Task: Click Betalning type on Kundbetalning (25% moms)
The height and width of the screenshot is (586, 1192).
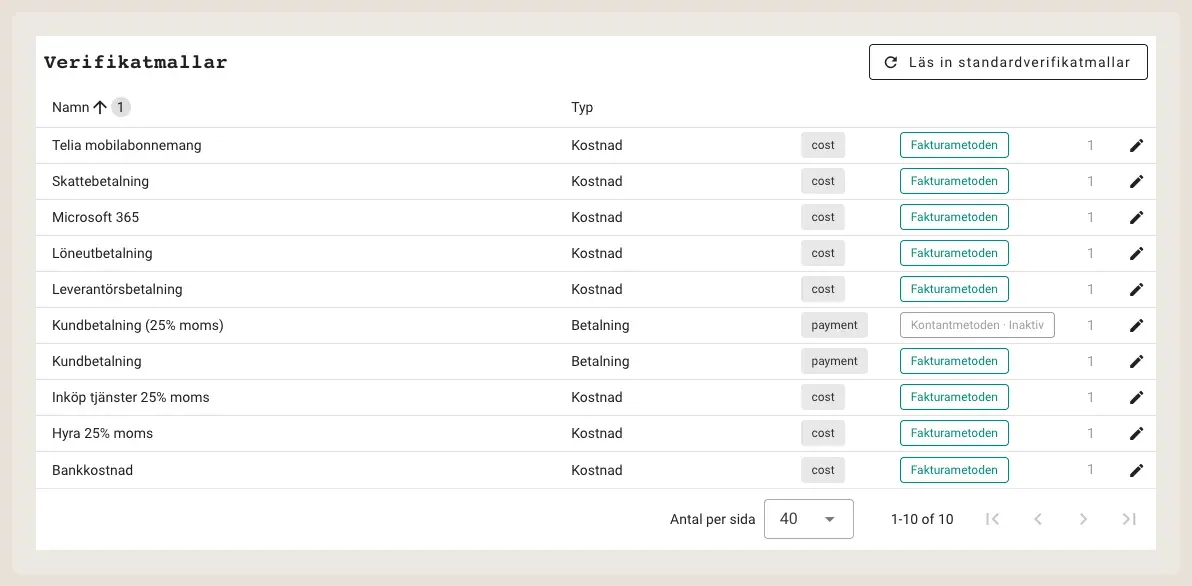Action: 601,325
